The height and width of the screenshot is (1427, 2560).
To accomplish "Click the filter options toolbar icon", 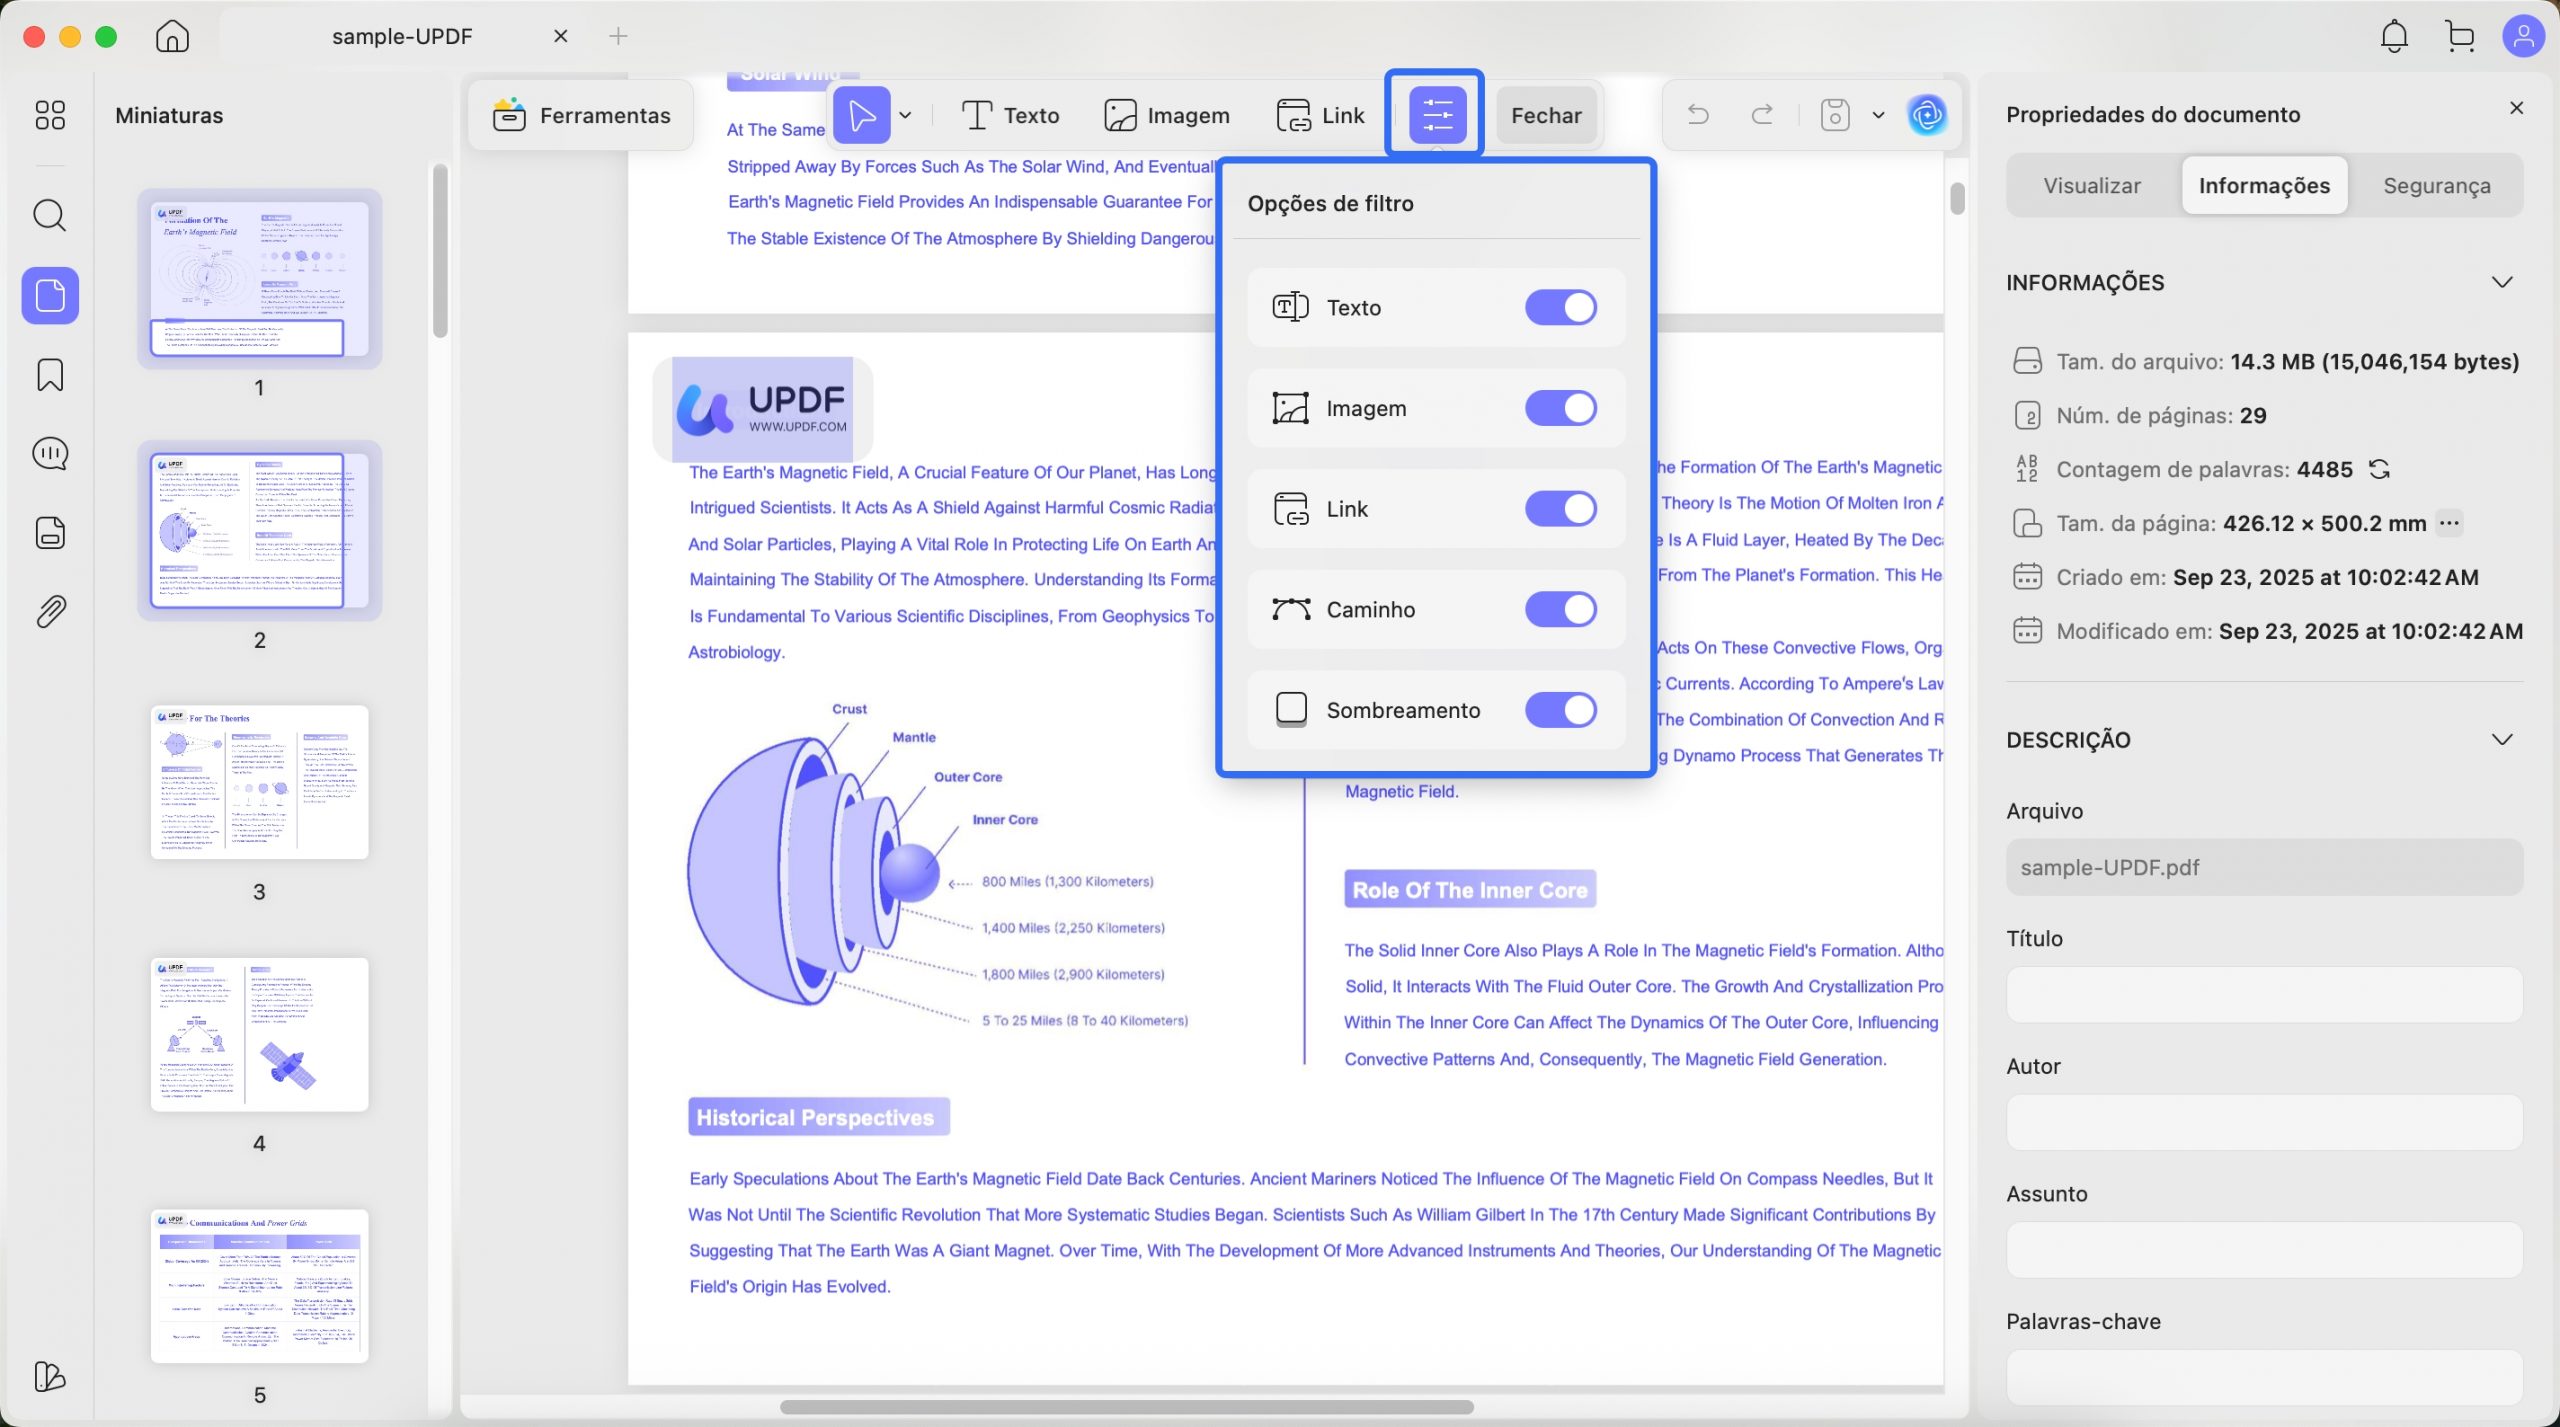I will [x=1437, y=115].
